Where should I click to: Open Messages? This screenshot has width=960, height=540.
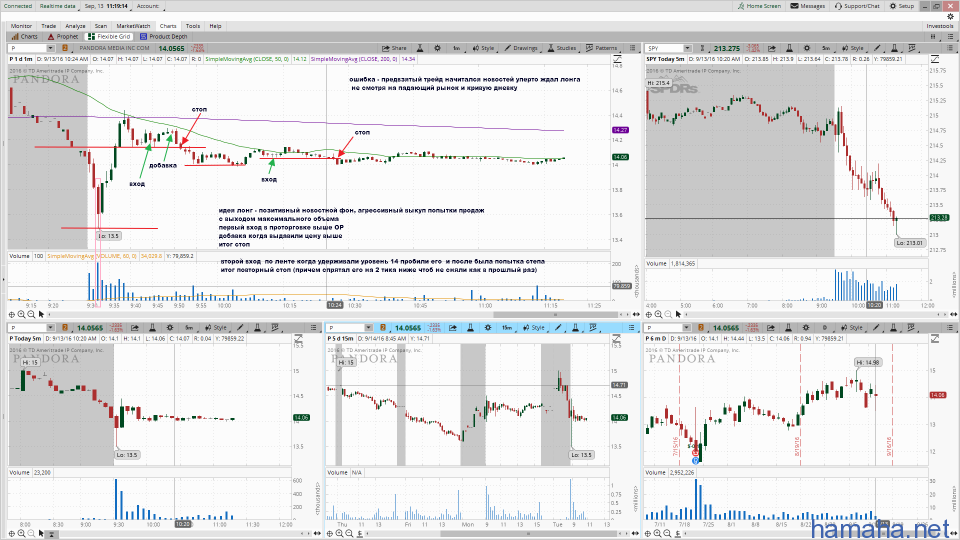pos(808,6)
